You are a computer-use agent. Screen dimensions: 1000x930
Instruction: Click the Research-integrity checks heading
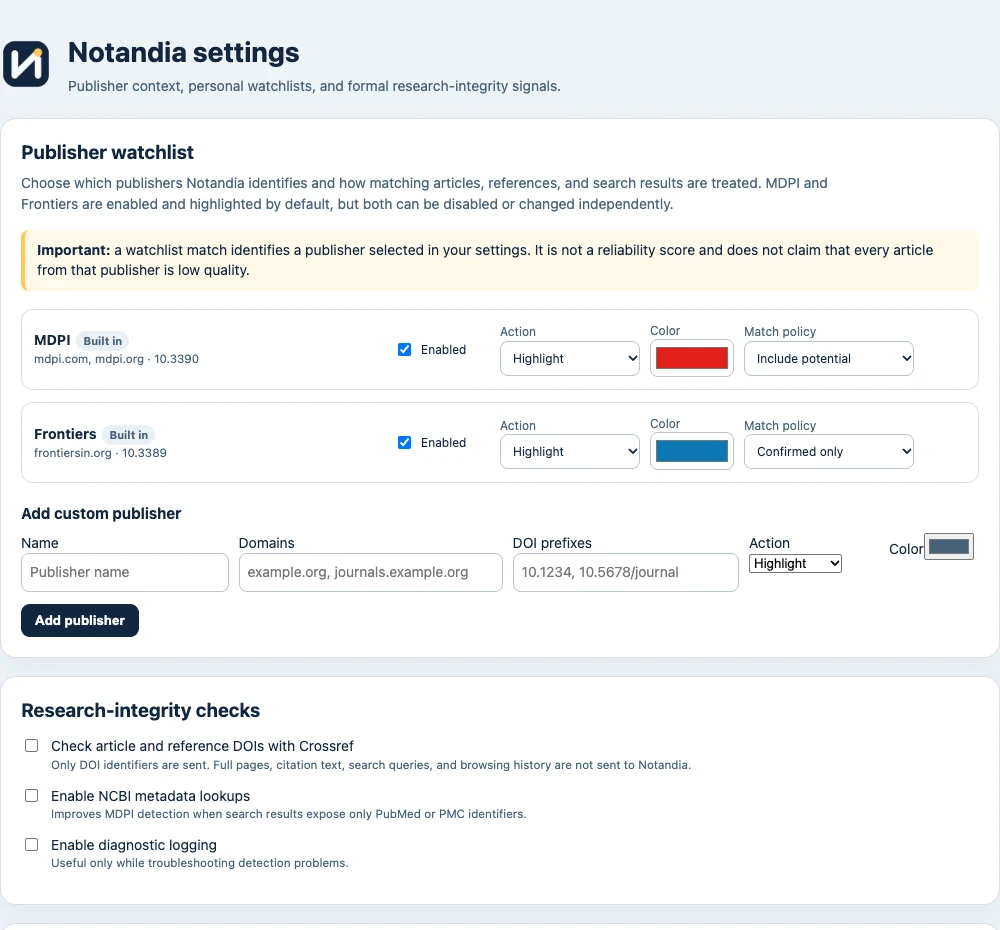[x=140, y=711]
